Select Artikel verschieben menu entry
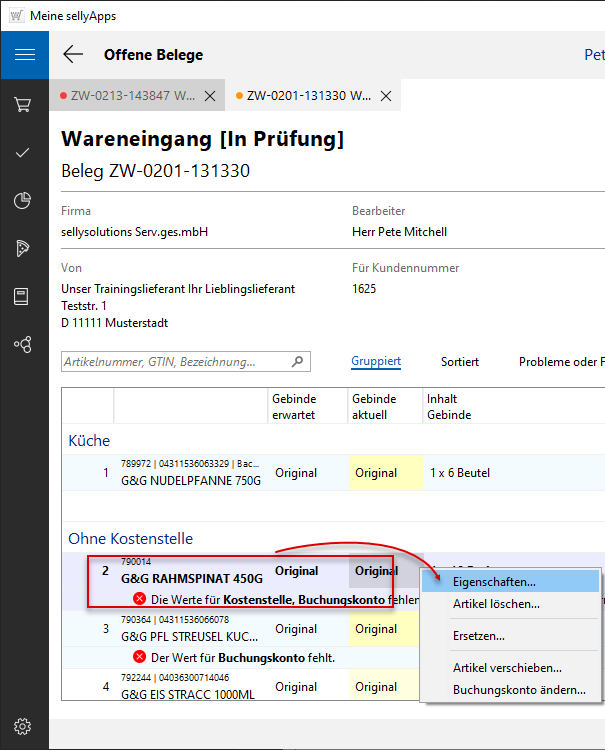 tap(506, 668)
